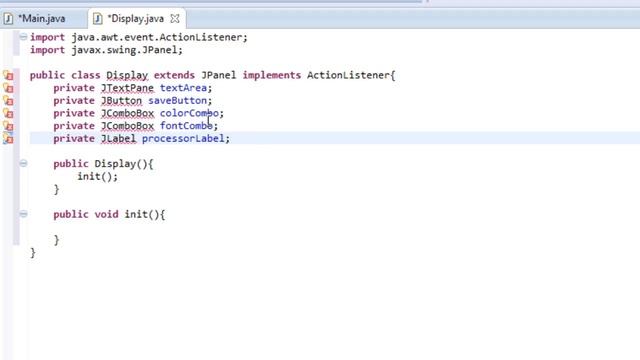Screen dimensions: 640x360
Task: Close the *Display.java tab
Action: pos(175,19)
